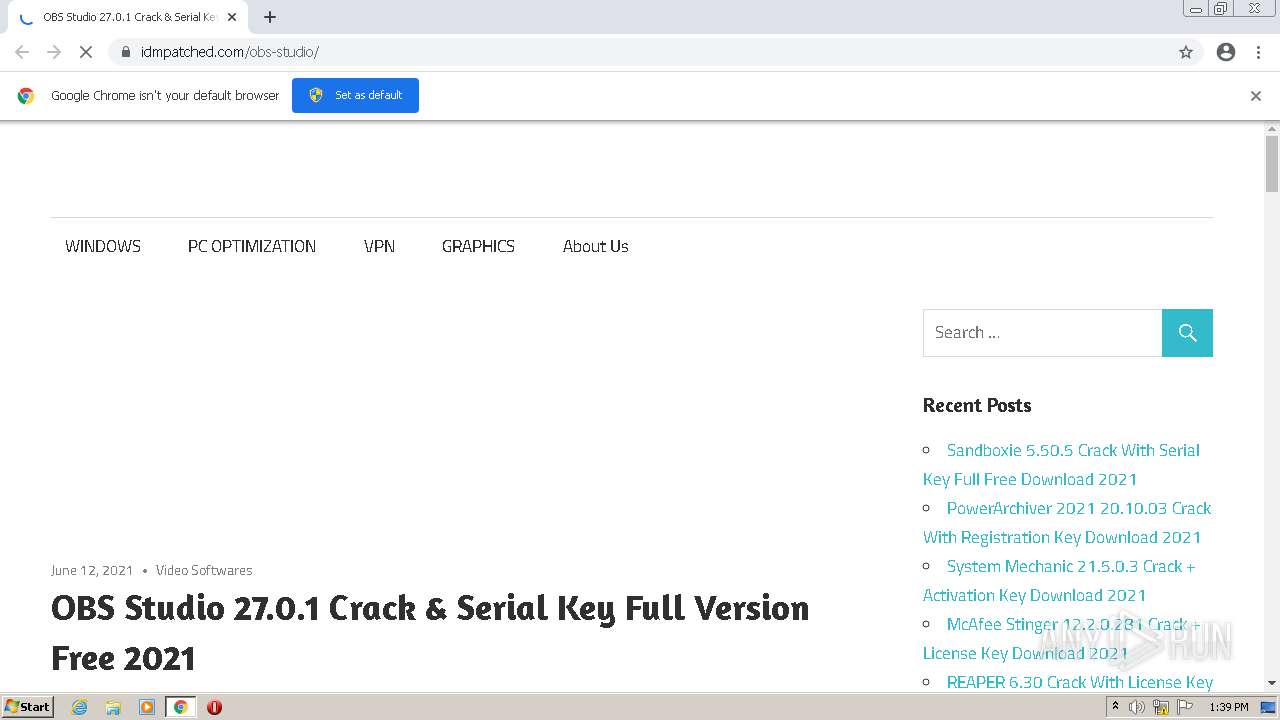Open REAPER 6.30 Crack post link
This screenshot has width=1280, height=720.
(x=1079, y=682)
